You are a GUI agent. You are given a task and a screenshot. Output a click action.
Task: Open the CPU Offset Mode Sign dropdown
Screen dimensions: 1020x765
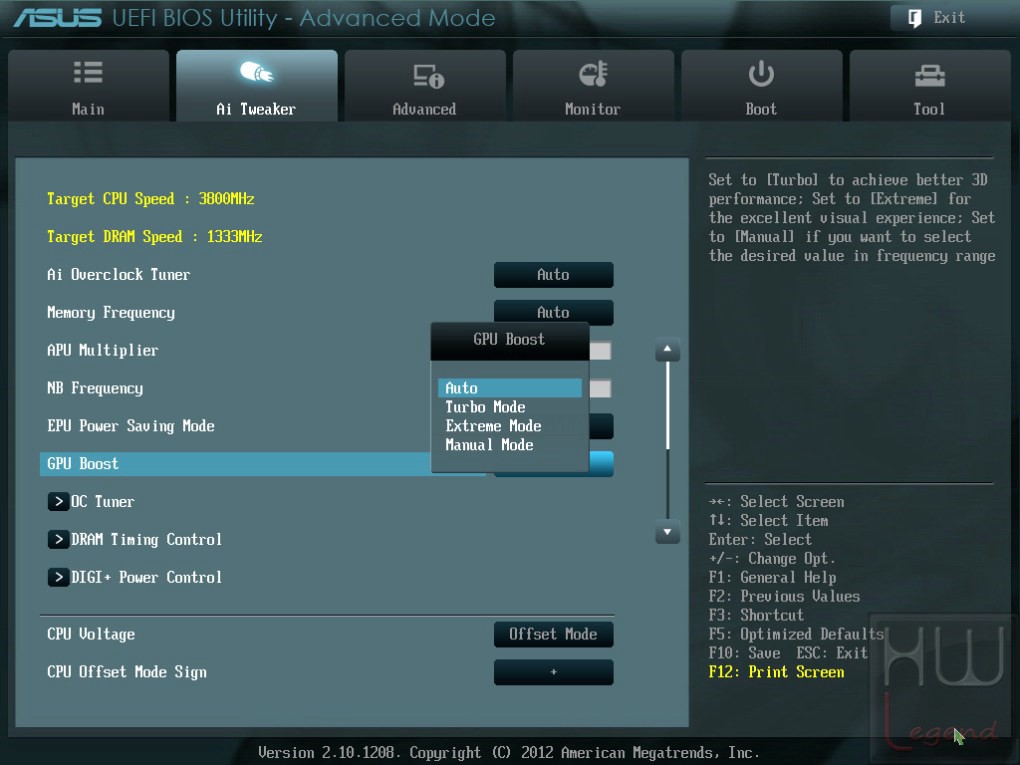tap(554, 672)
